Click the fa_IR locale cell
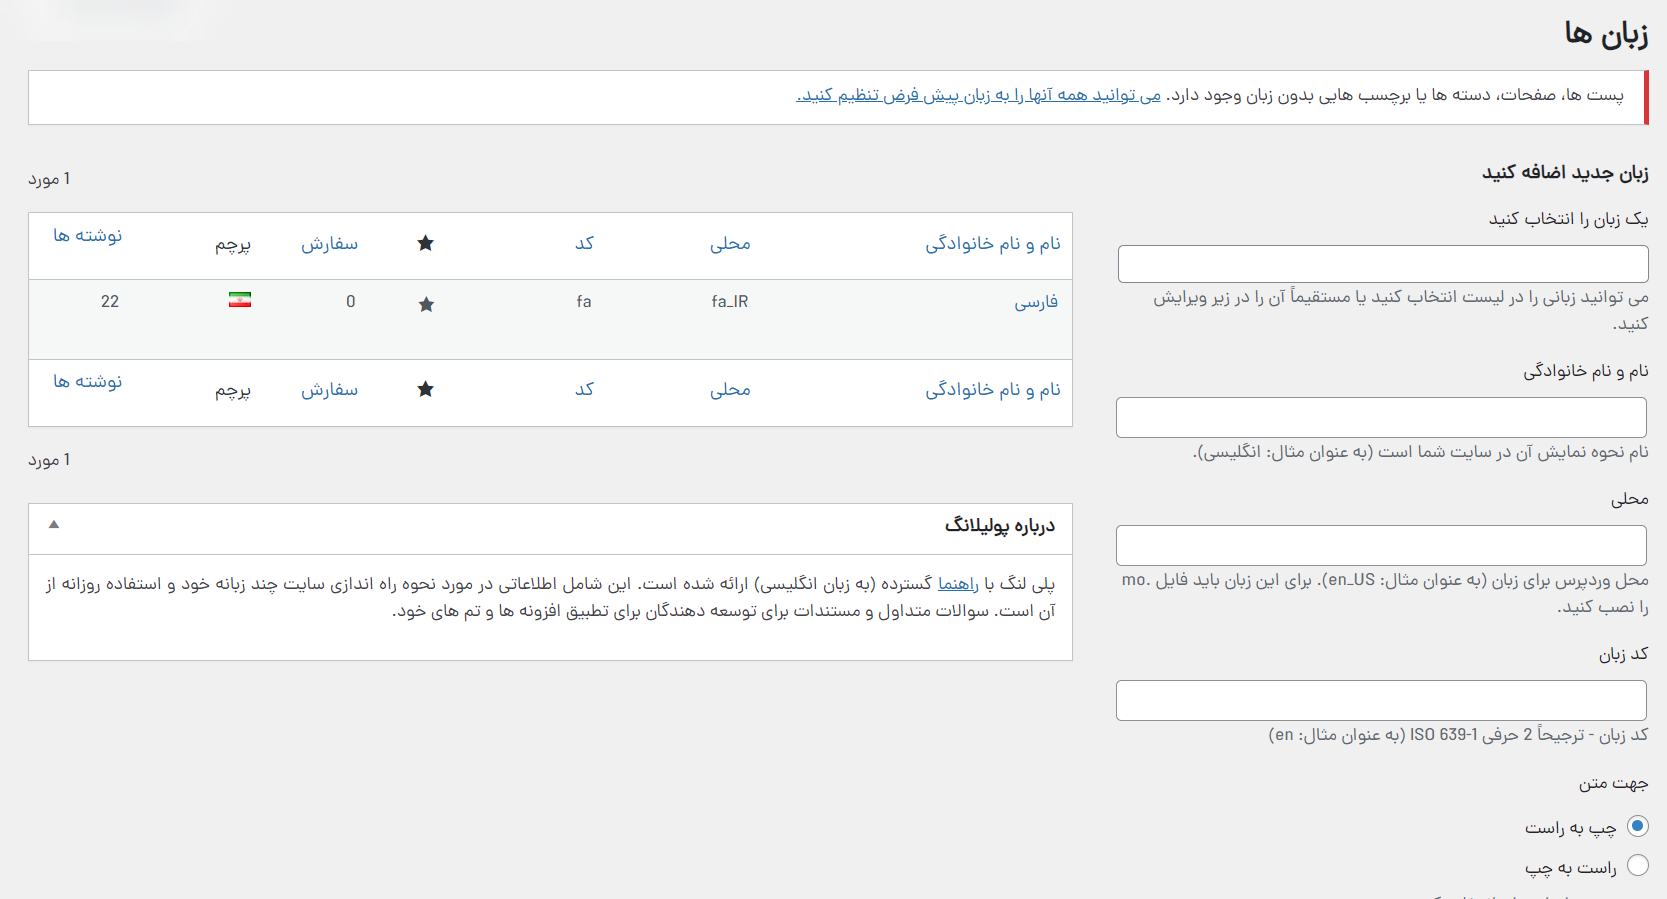Screen dimensions: 1667x899 pos(730,301)
